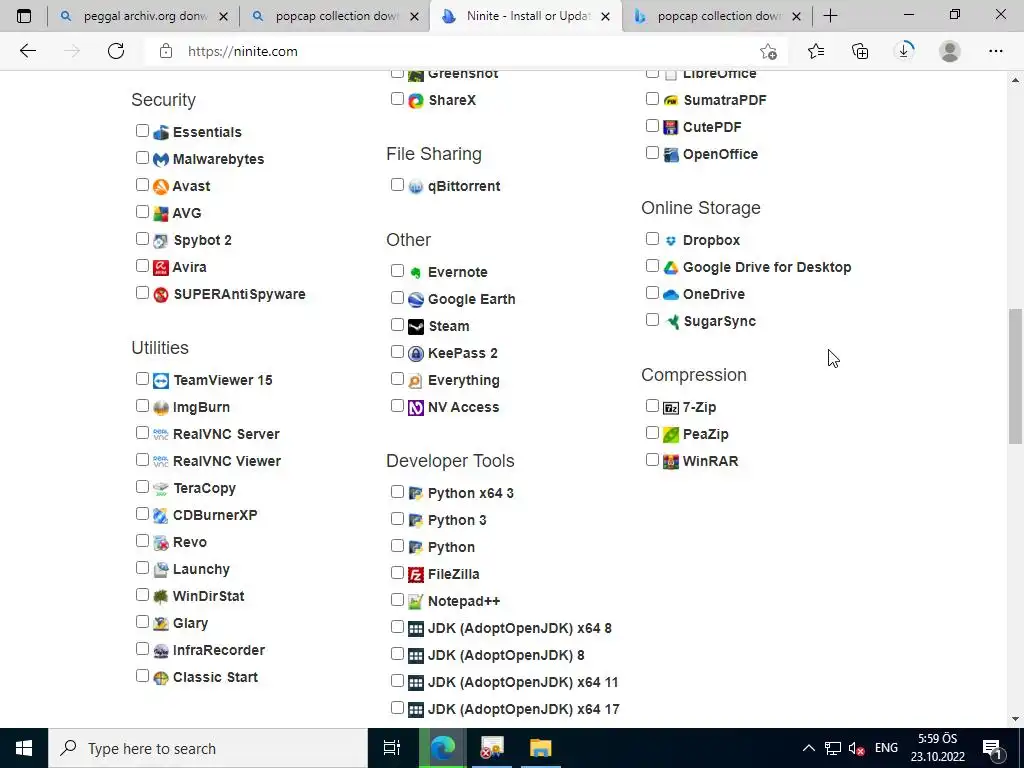Image resolution: width=1024 pixels, height=768 pixels.
Task: Click the CutePDF icon
Action: (671, 127)
